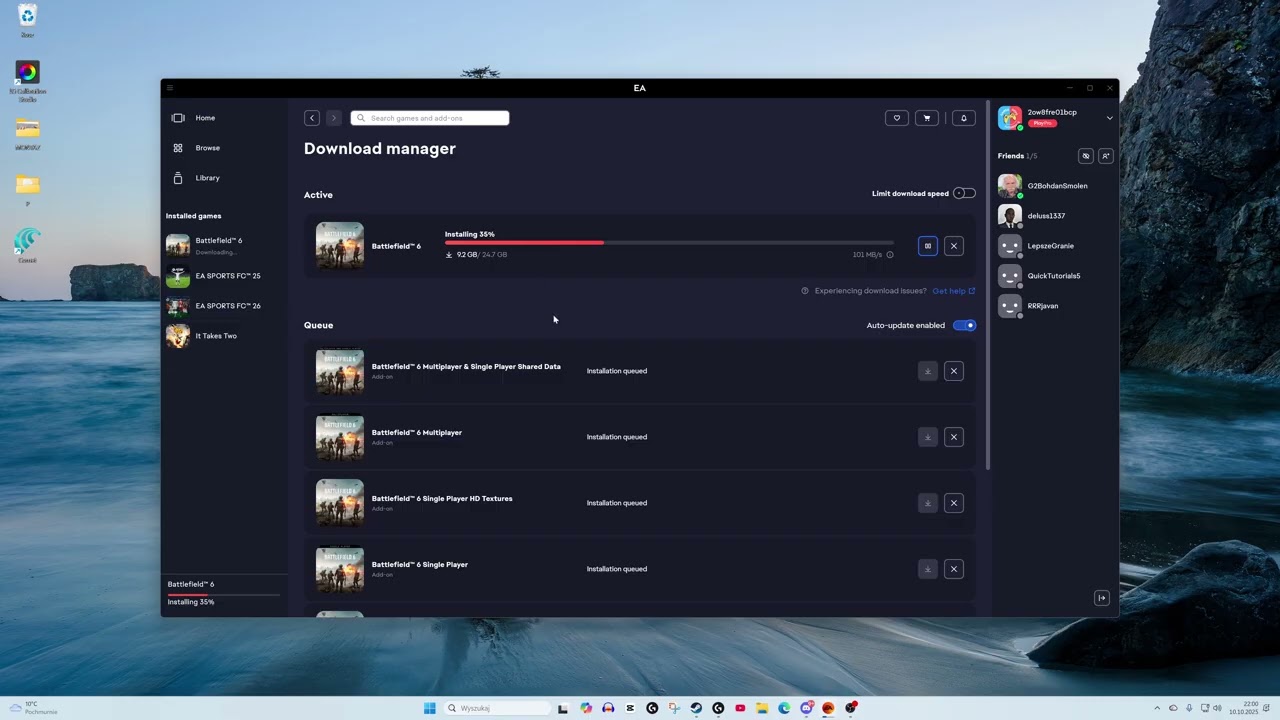Start download of Multiplayer & Single Player Shared Data
Screen dimensions: 1280x720
click(928, 371)
